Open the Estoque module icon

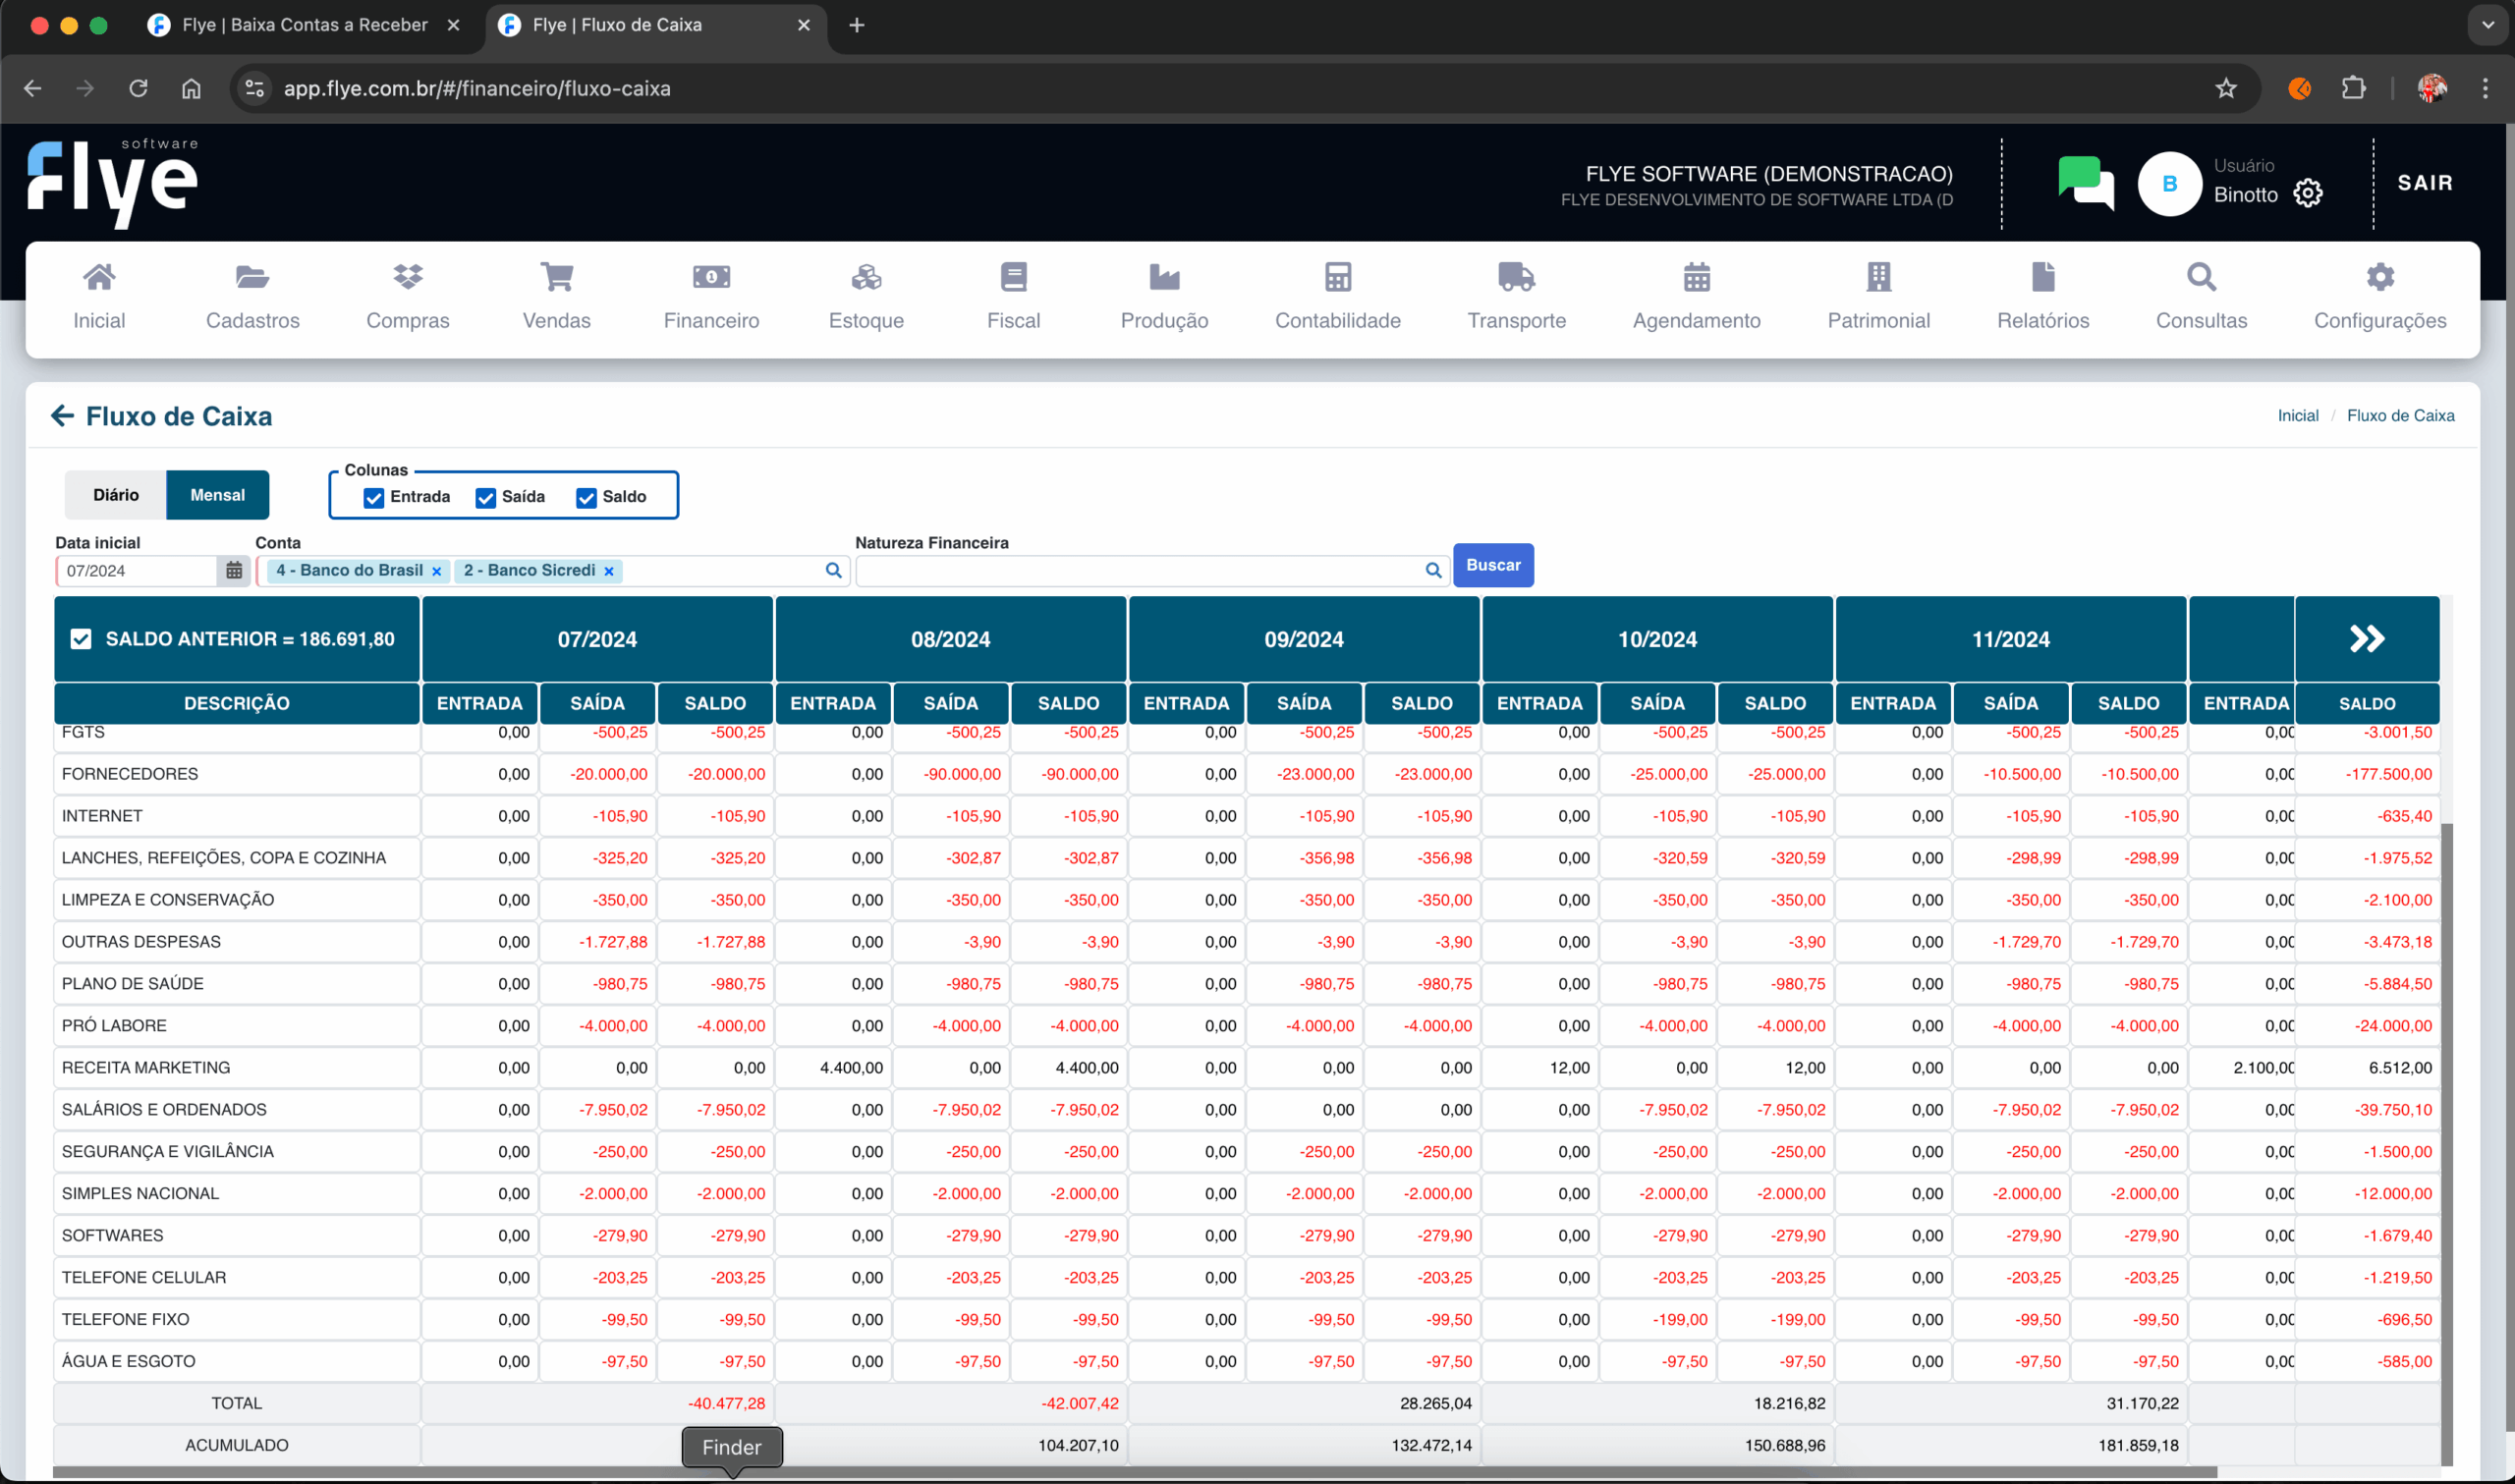[866, 277]
